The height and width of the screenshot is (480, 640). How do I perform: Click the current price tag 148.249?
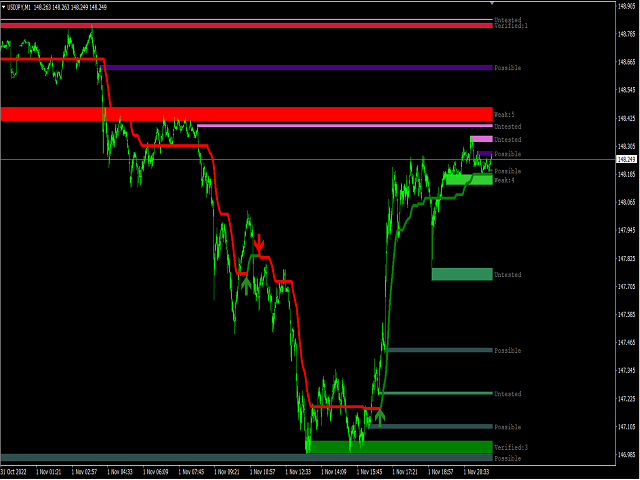coord(627,159)
